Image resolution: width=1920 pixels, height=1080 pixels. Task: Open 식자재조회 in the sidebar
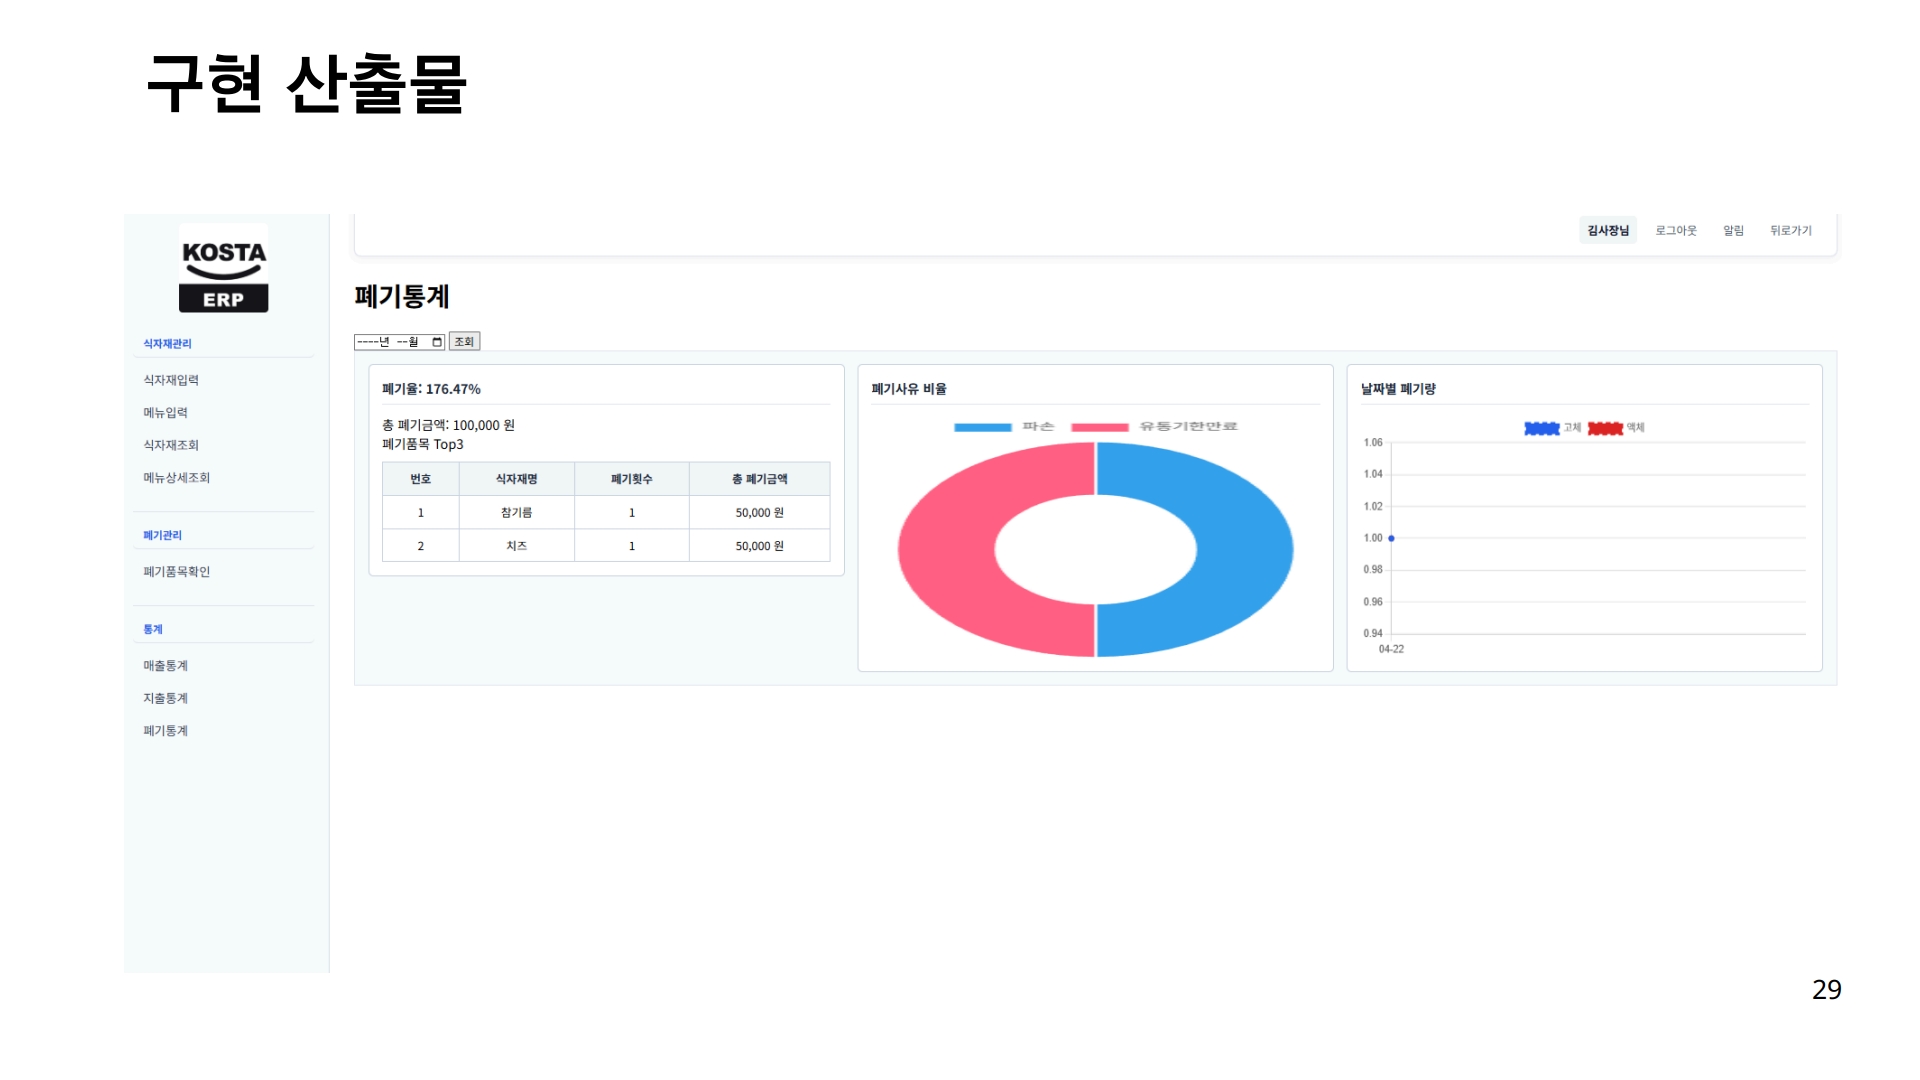pos(171,445)
